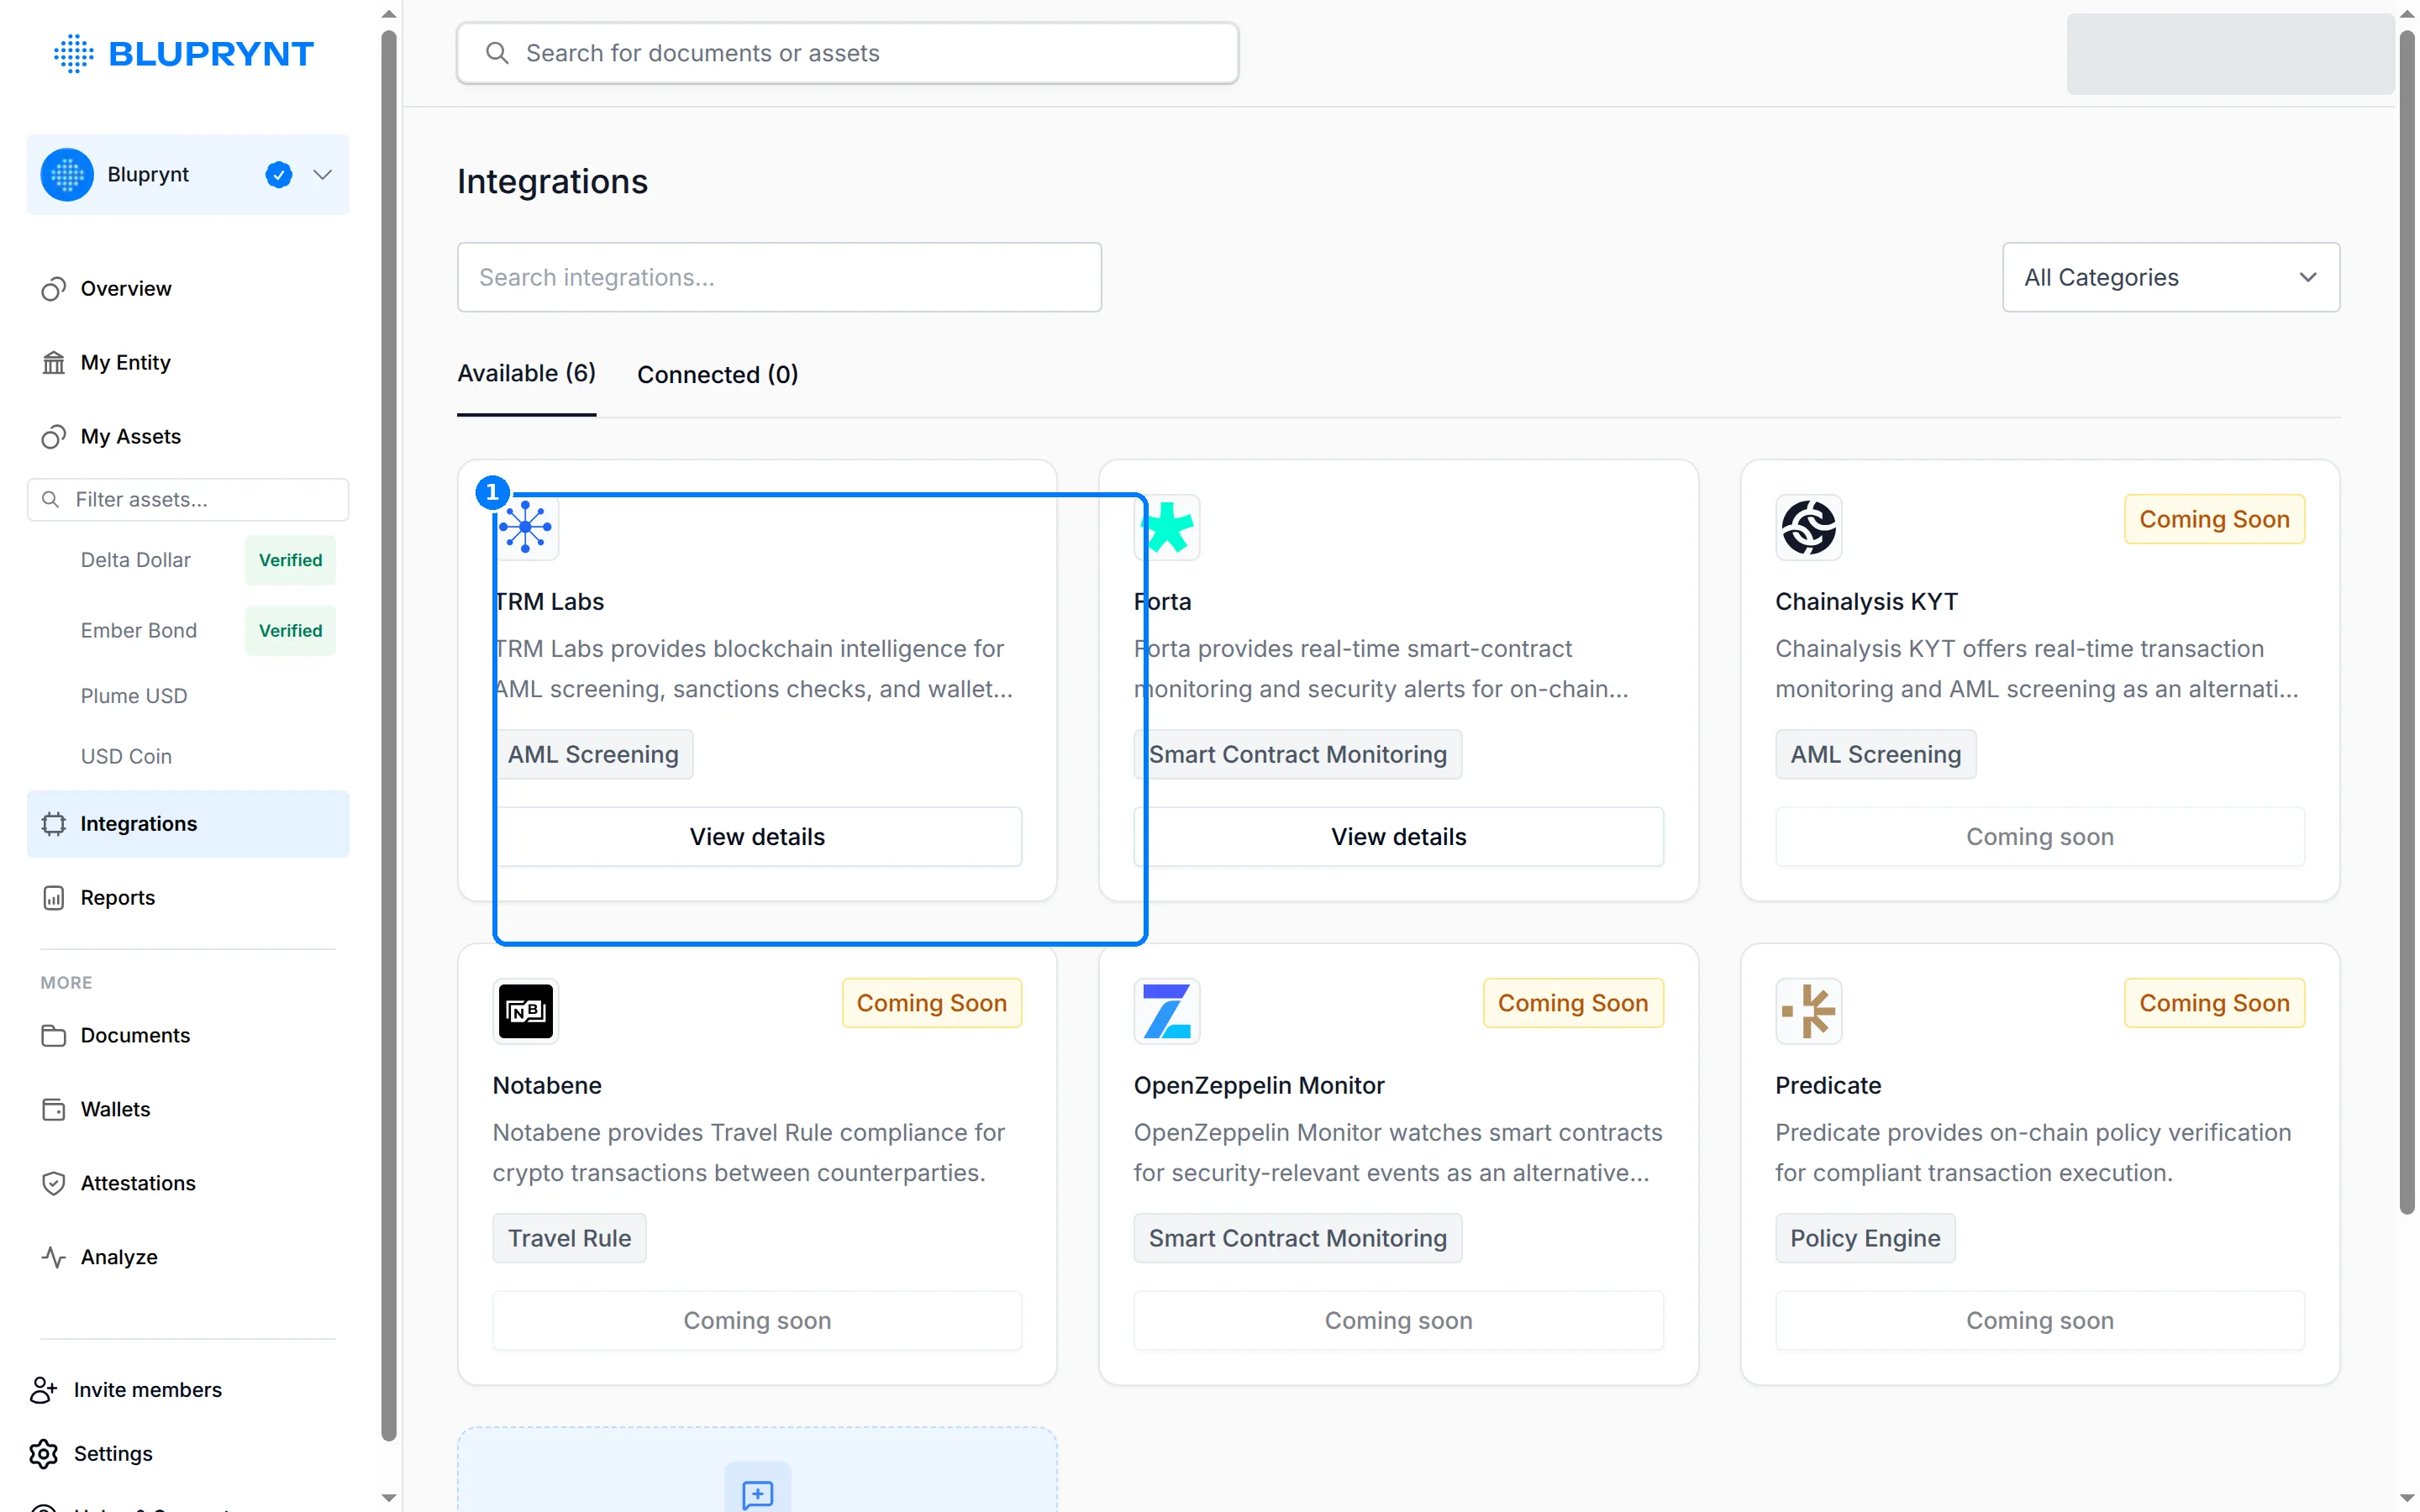Image resolution: width=2420 pixels, height=1512 pixels.
Task: Select the USD Coin asset
Action: point(126,756)
